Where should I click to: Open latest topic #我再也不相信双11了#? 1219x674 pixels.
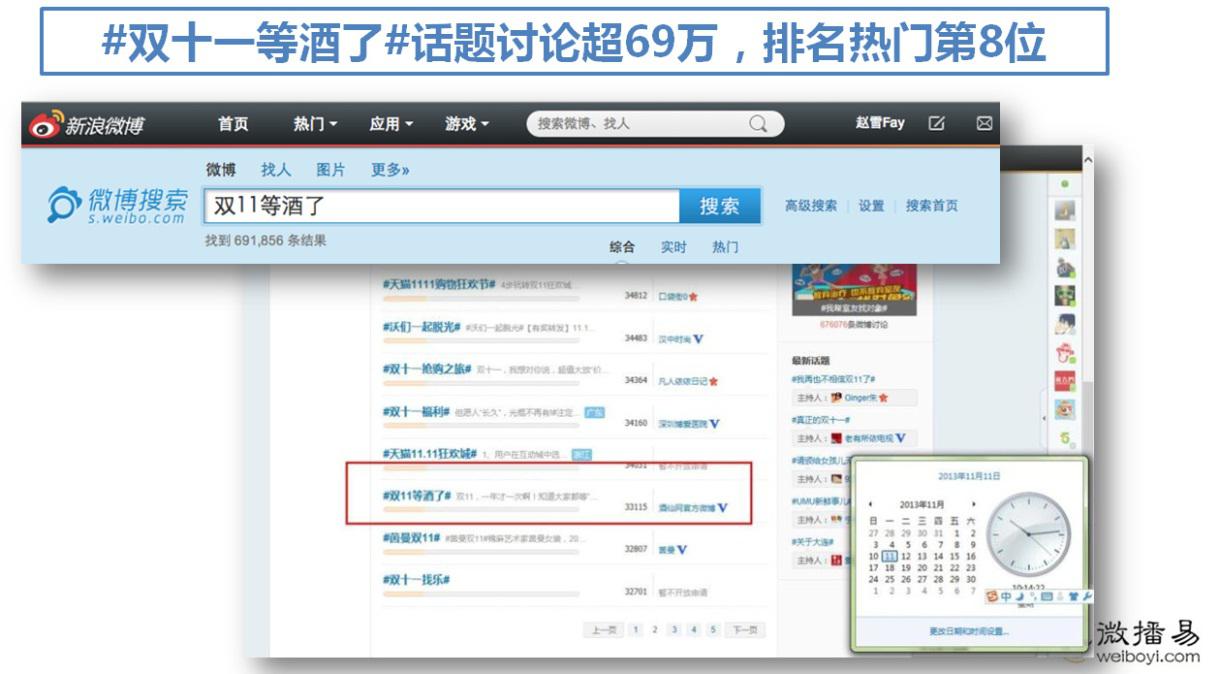pos(833,380)
